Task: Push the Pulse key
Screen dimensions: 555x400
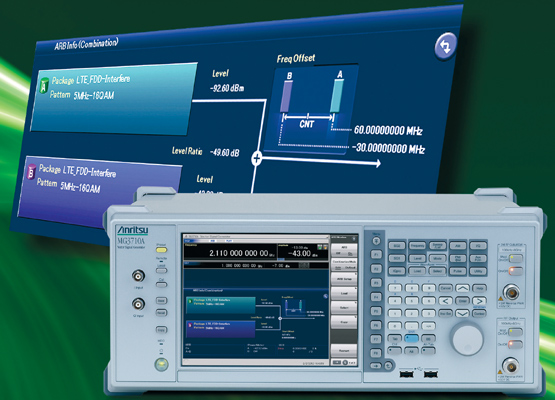Action: click(458, 271)
